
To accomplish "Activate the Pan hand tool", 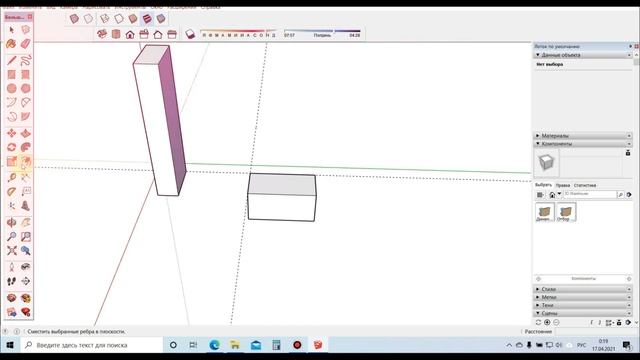I will pyautogui.click(x=26, y=223).
